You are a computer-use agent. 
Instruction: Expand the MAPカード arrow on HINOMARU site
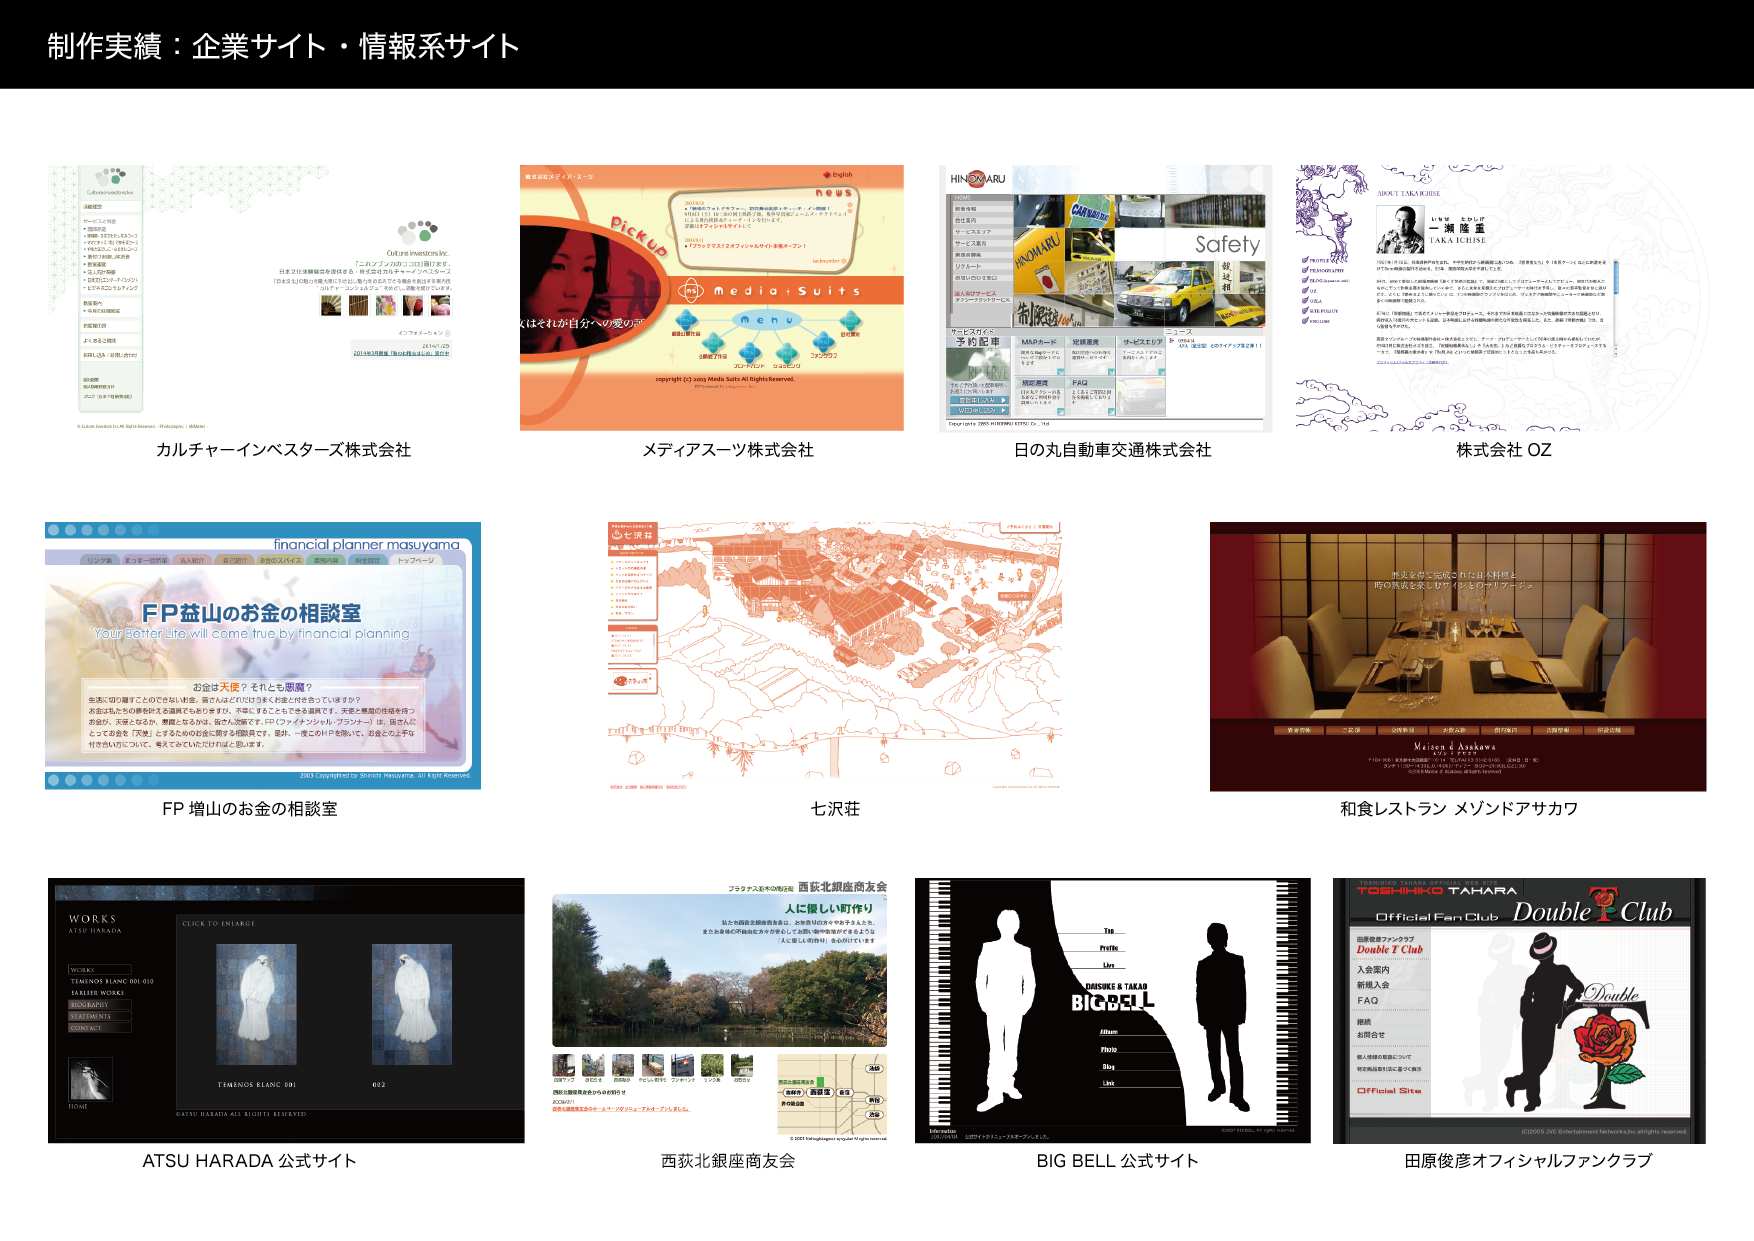tap(1061, 372)
